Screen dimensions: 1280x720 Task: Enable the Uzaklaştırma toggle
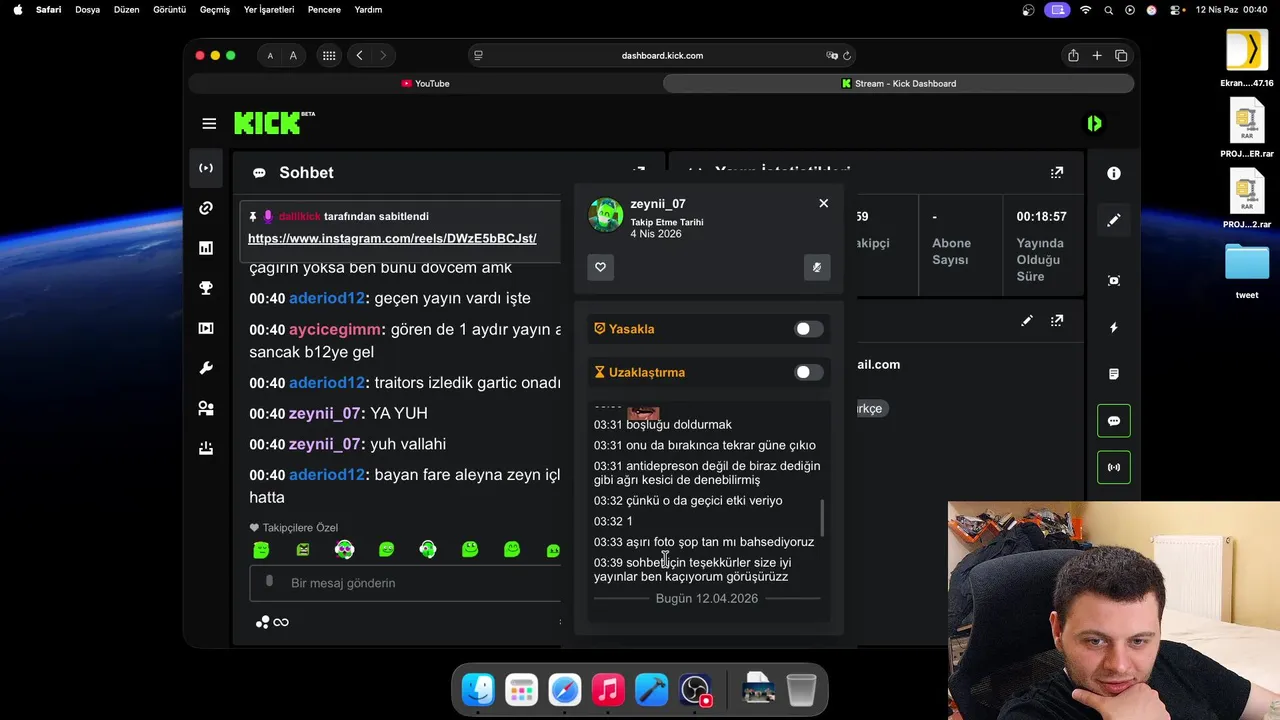pyautogui.click(x=809, y=372)
